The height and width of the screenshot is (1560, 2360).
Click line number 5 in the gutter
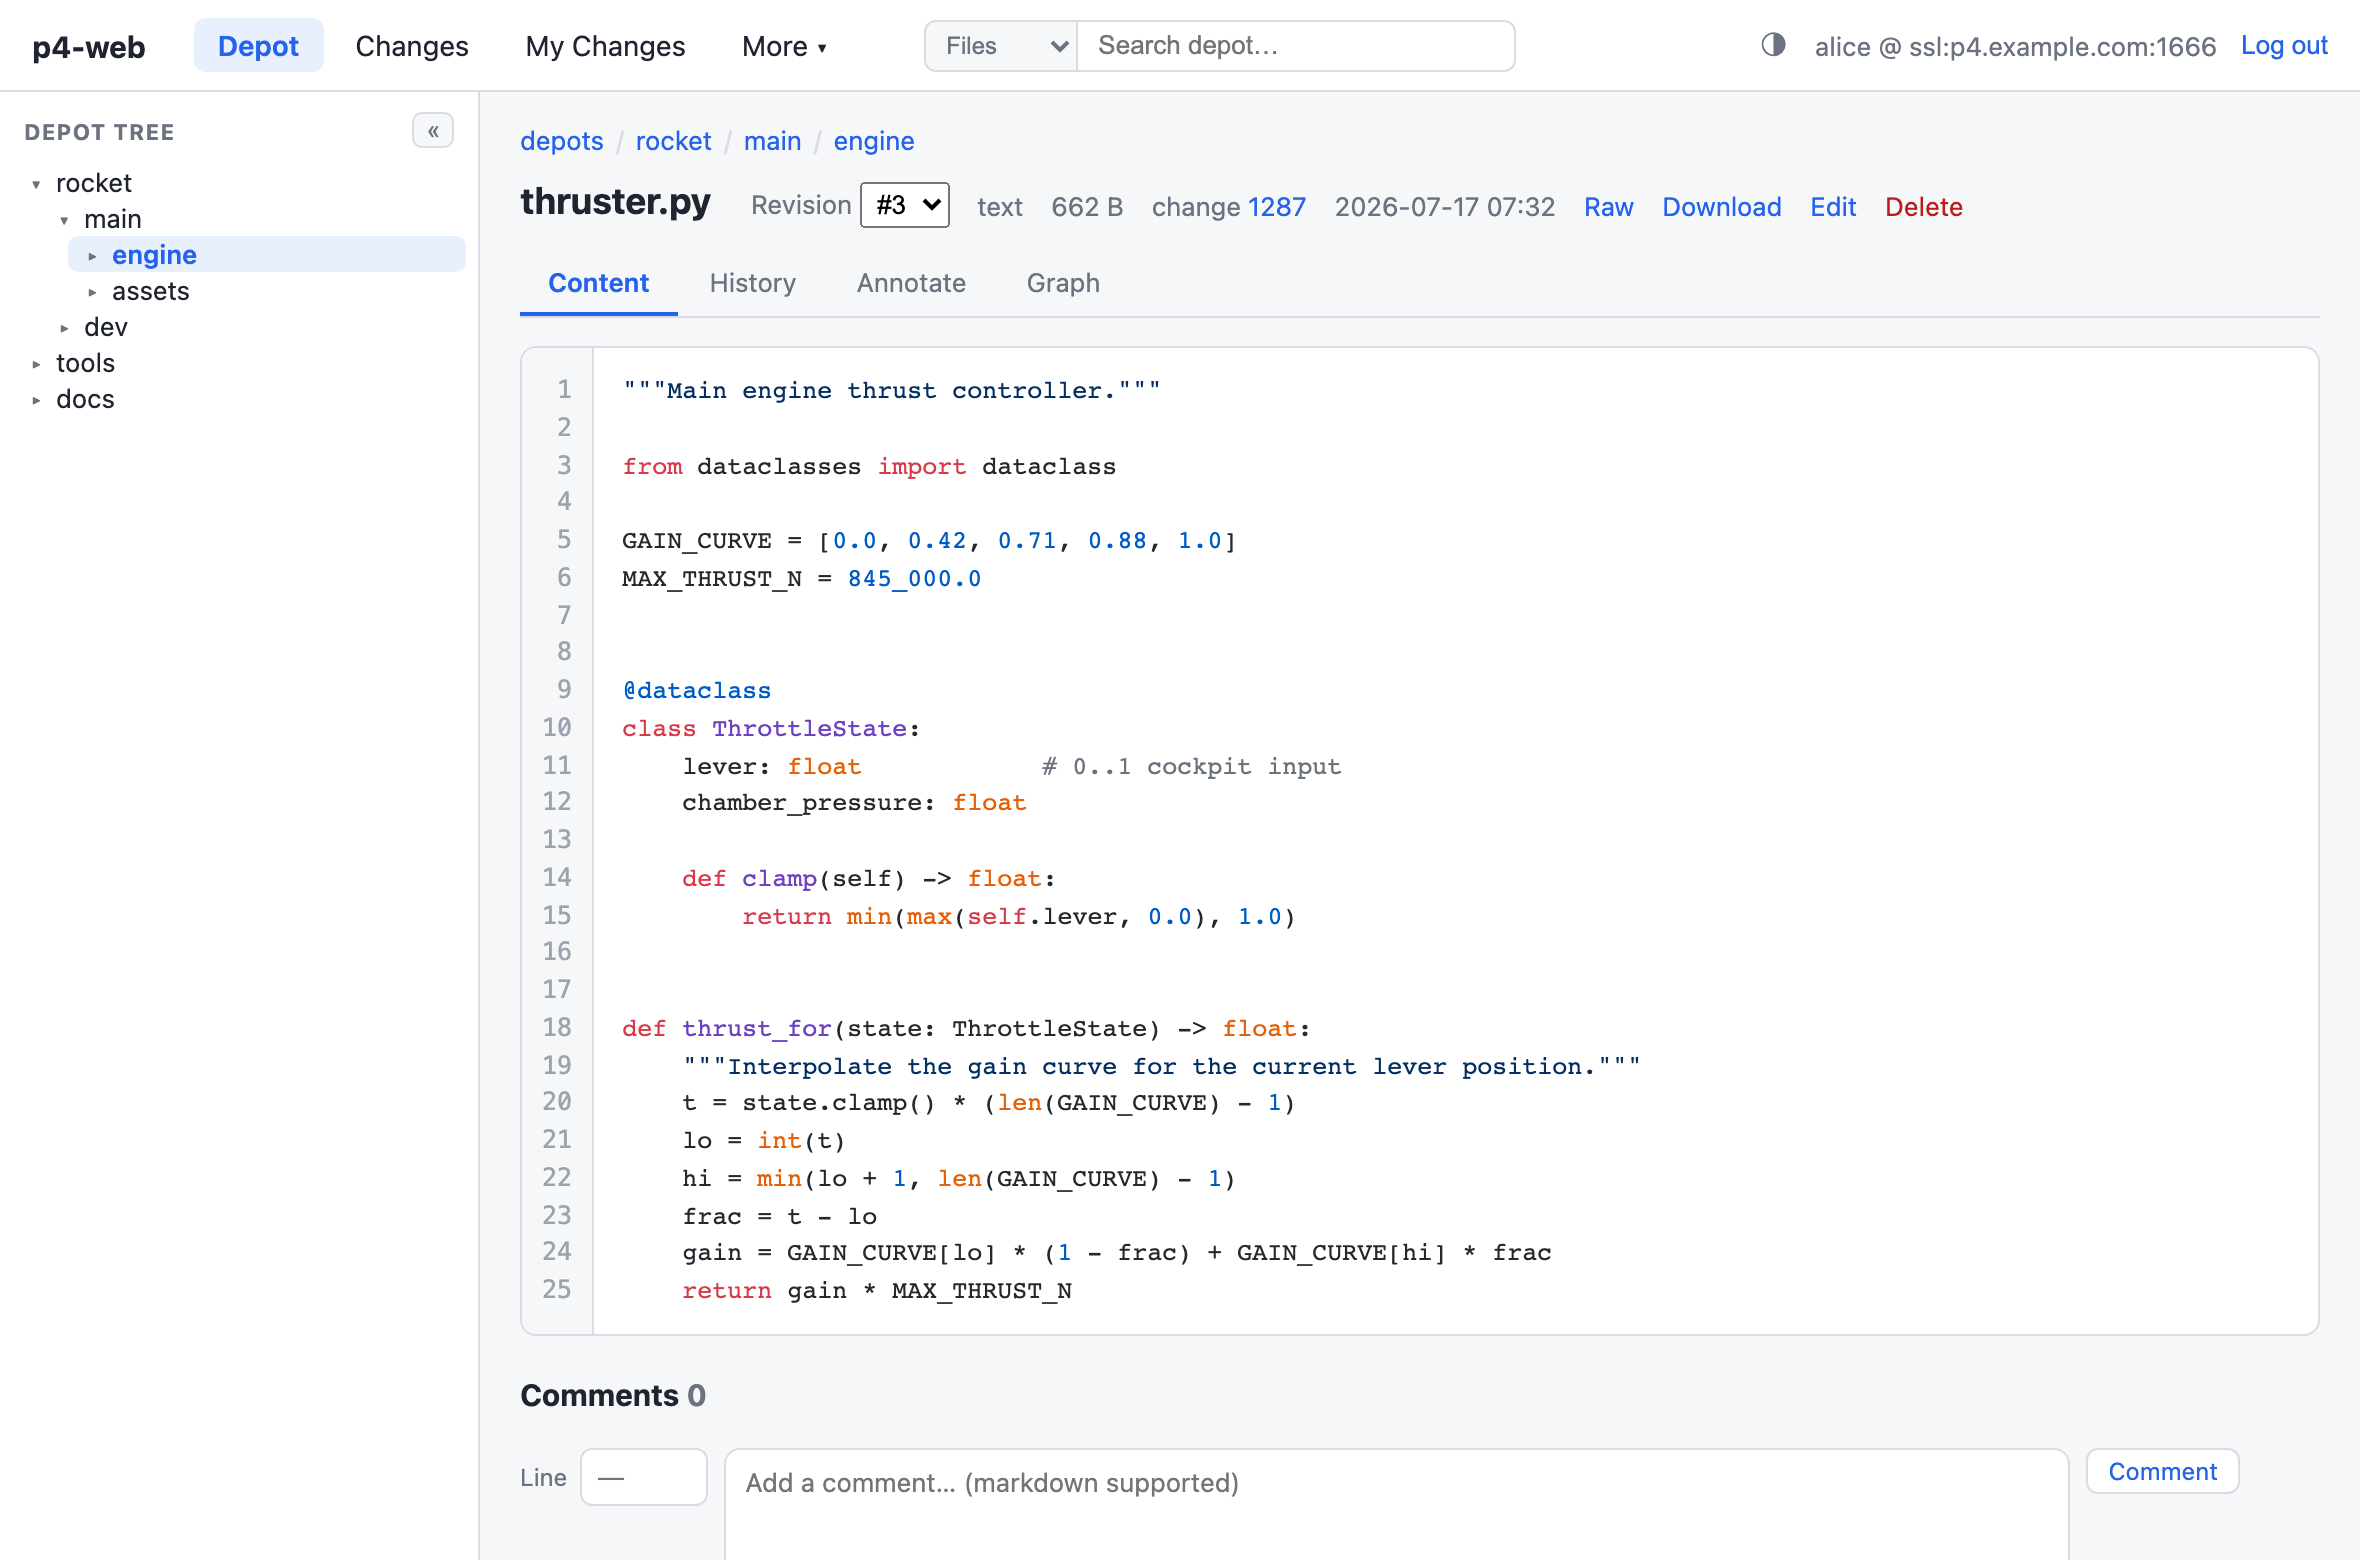coord(564,539)
